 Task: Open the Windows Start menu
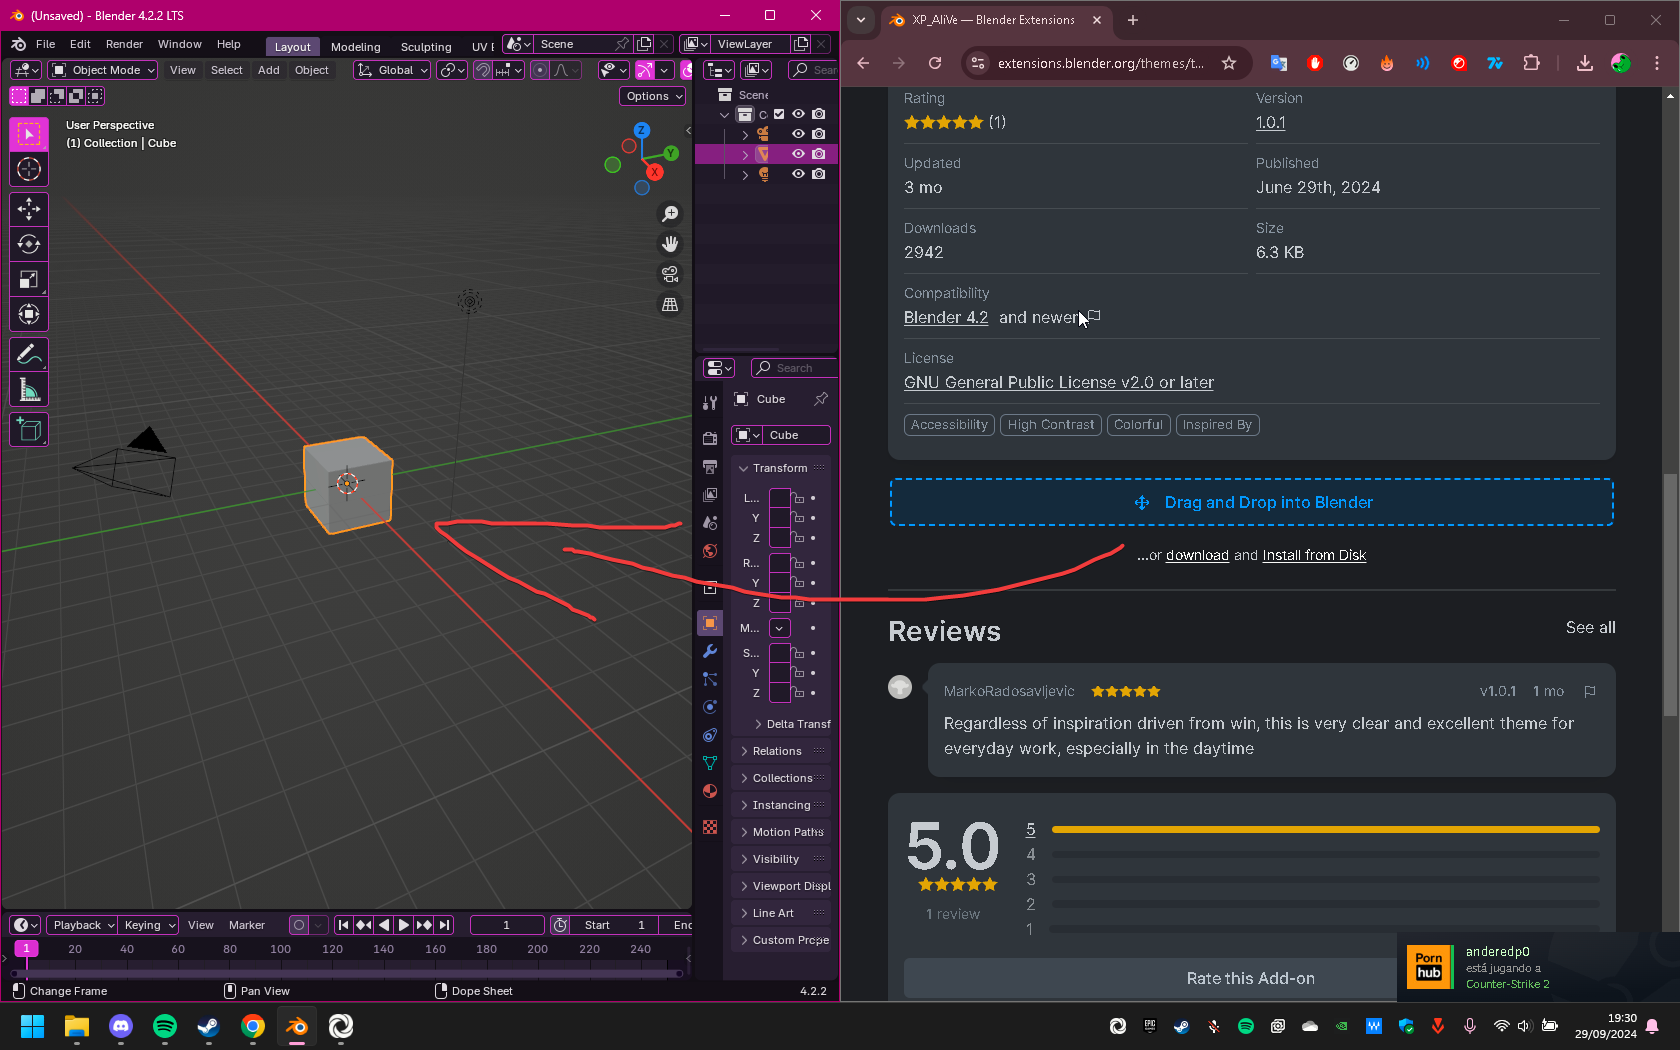pyautogui.click(x=33, y=1026)
